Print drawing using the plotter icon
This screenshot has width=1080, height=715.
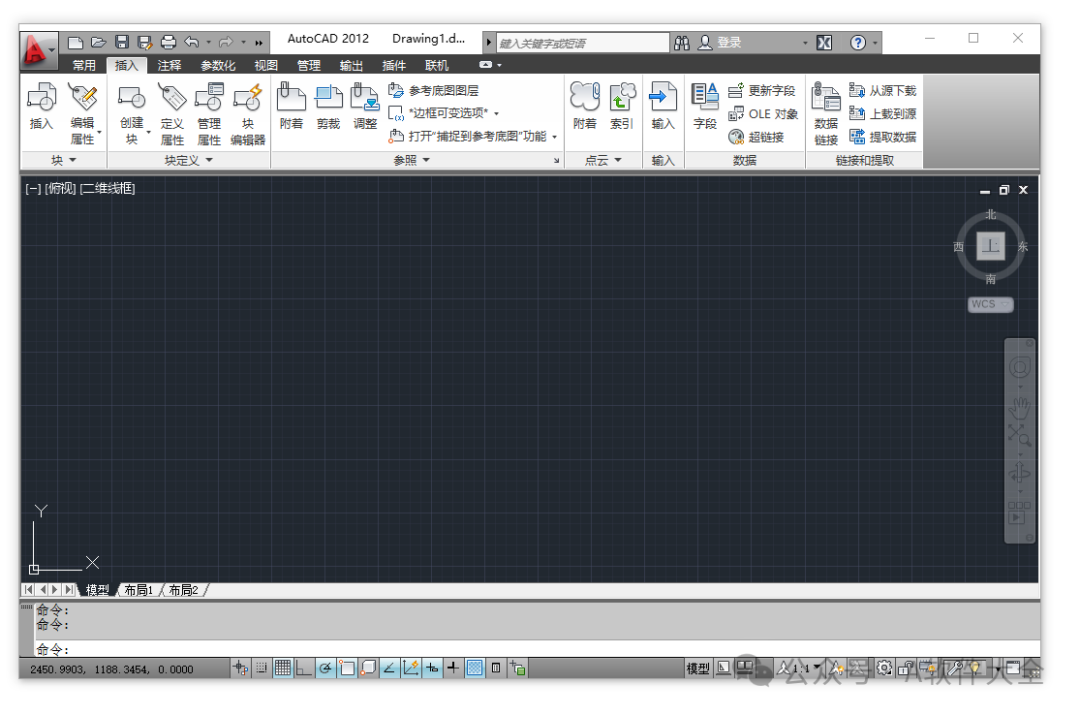click(x=168, y=43)
